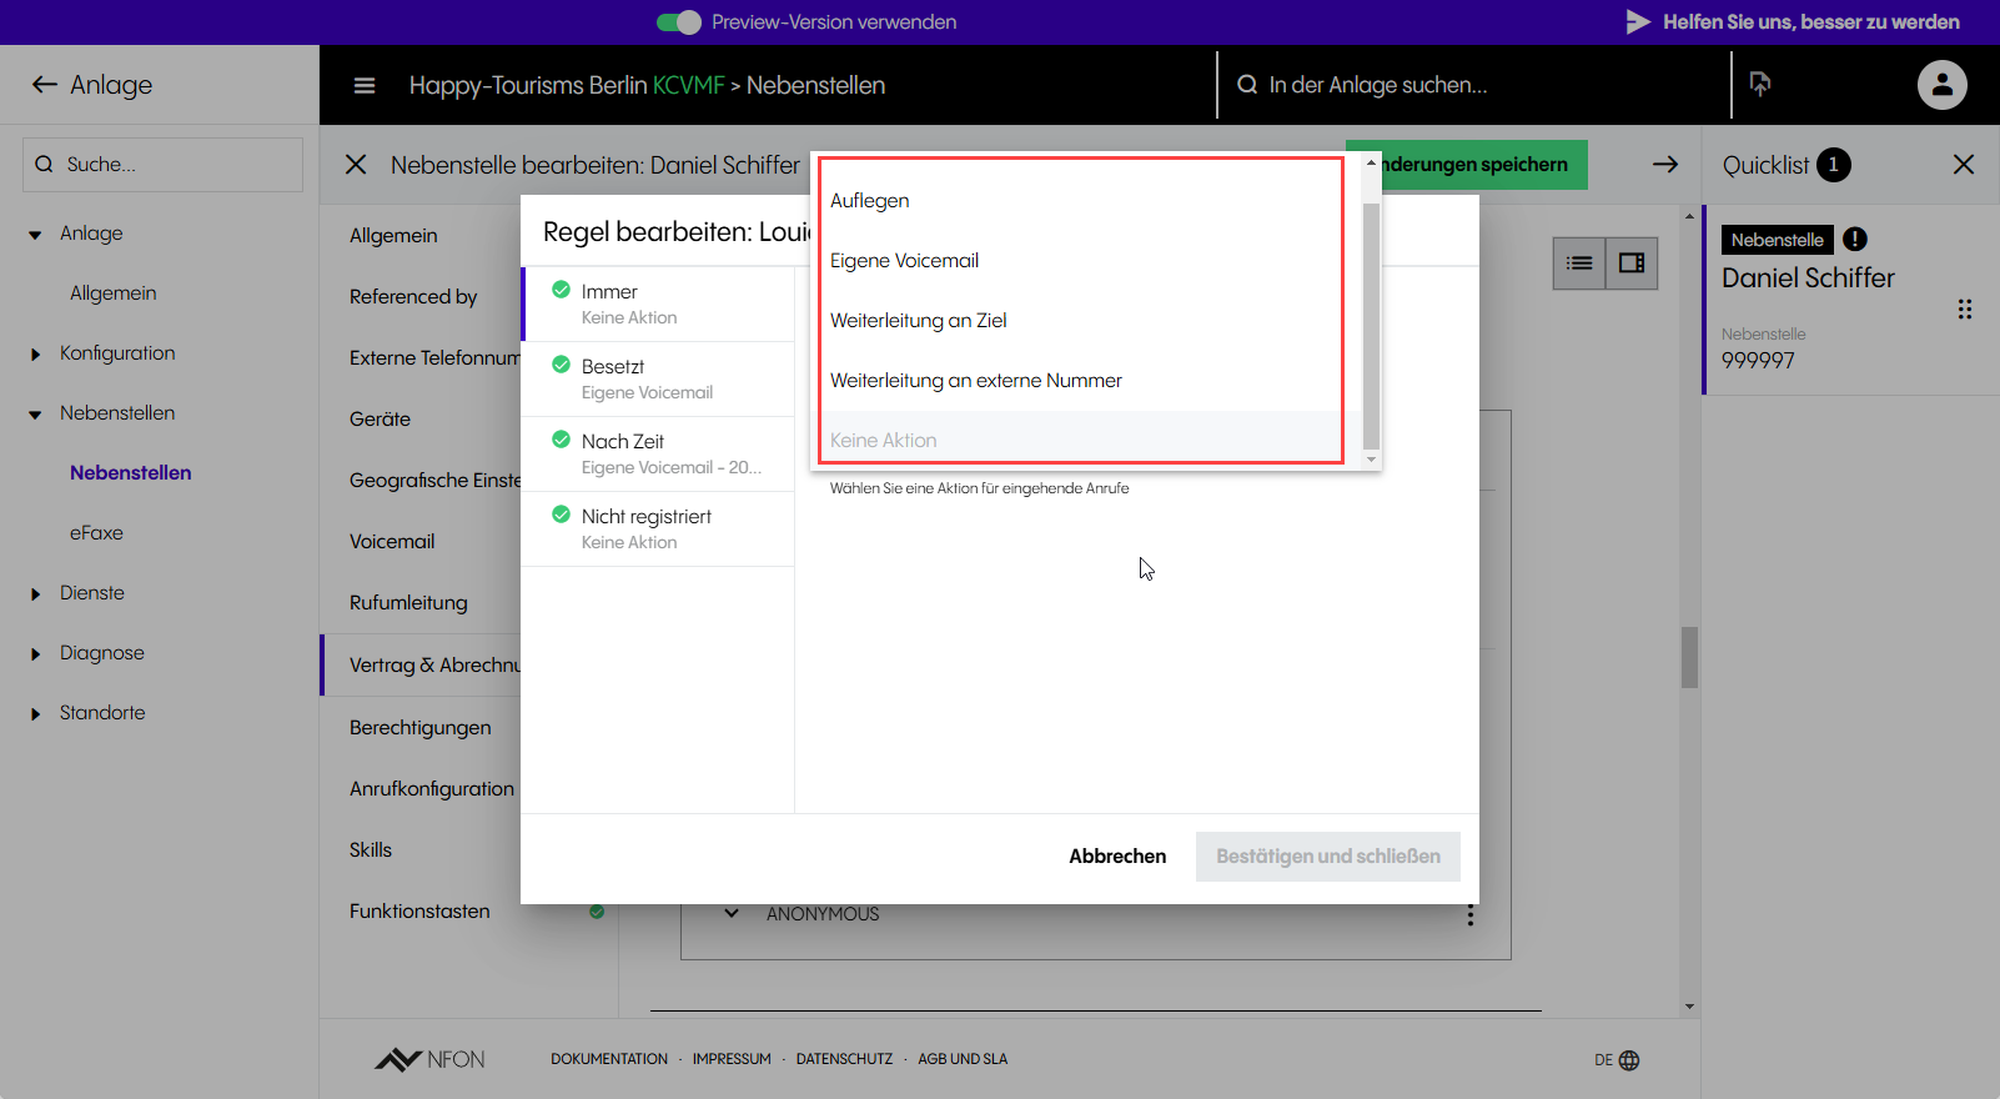Click the hamburger menu icon

(x=364, y=86)
